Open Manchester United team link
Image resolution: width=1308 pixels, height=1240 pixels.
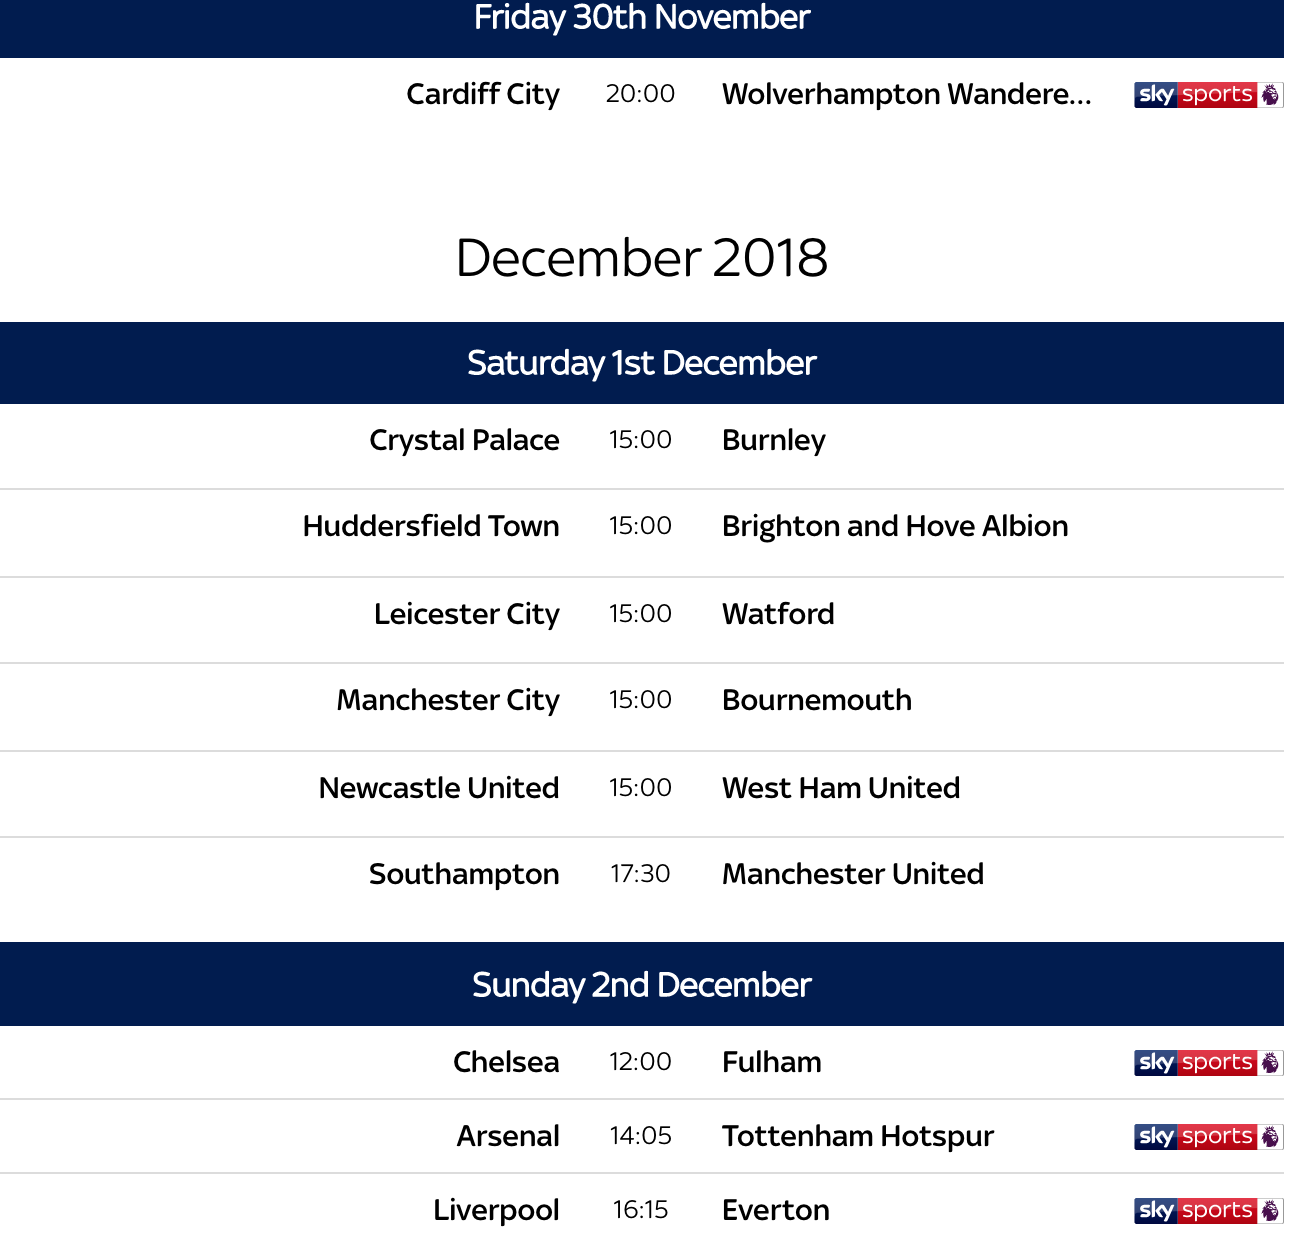tap(853, 874)
